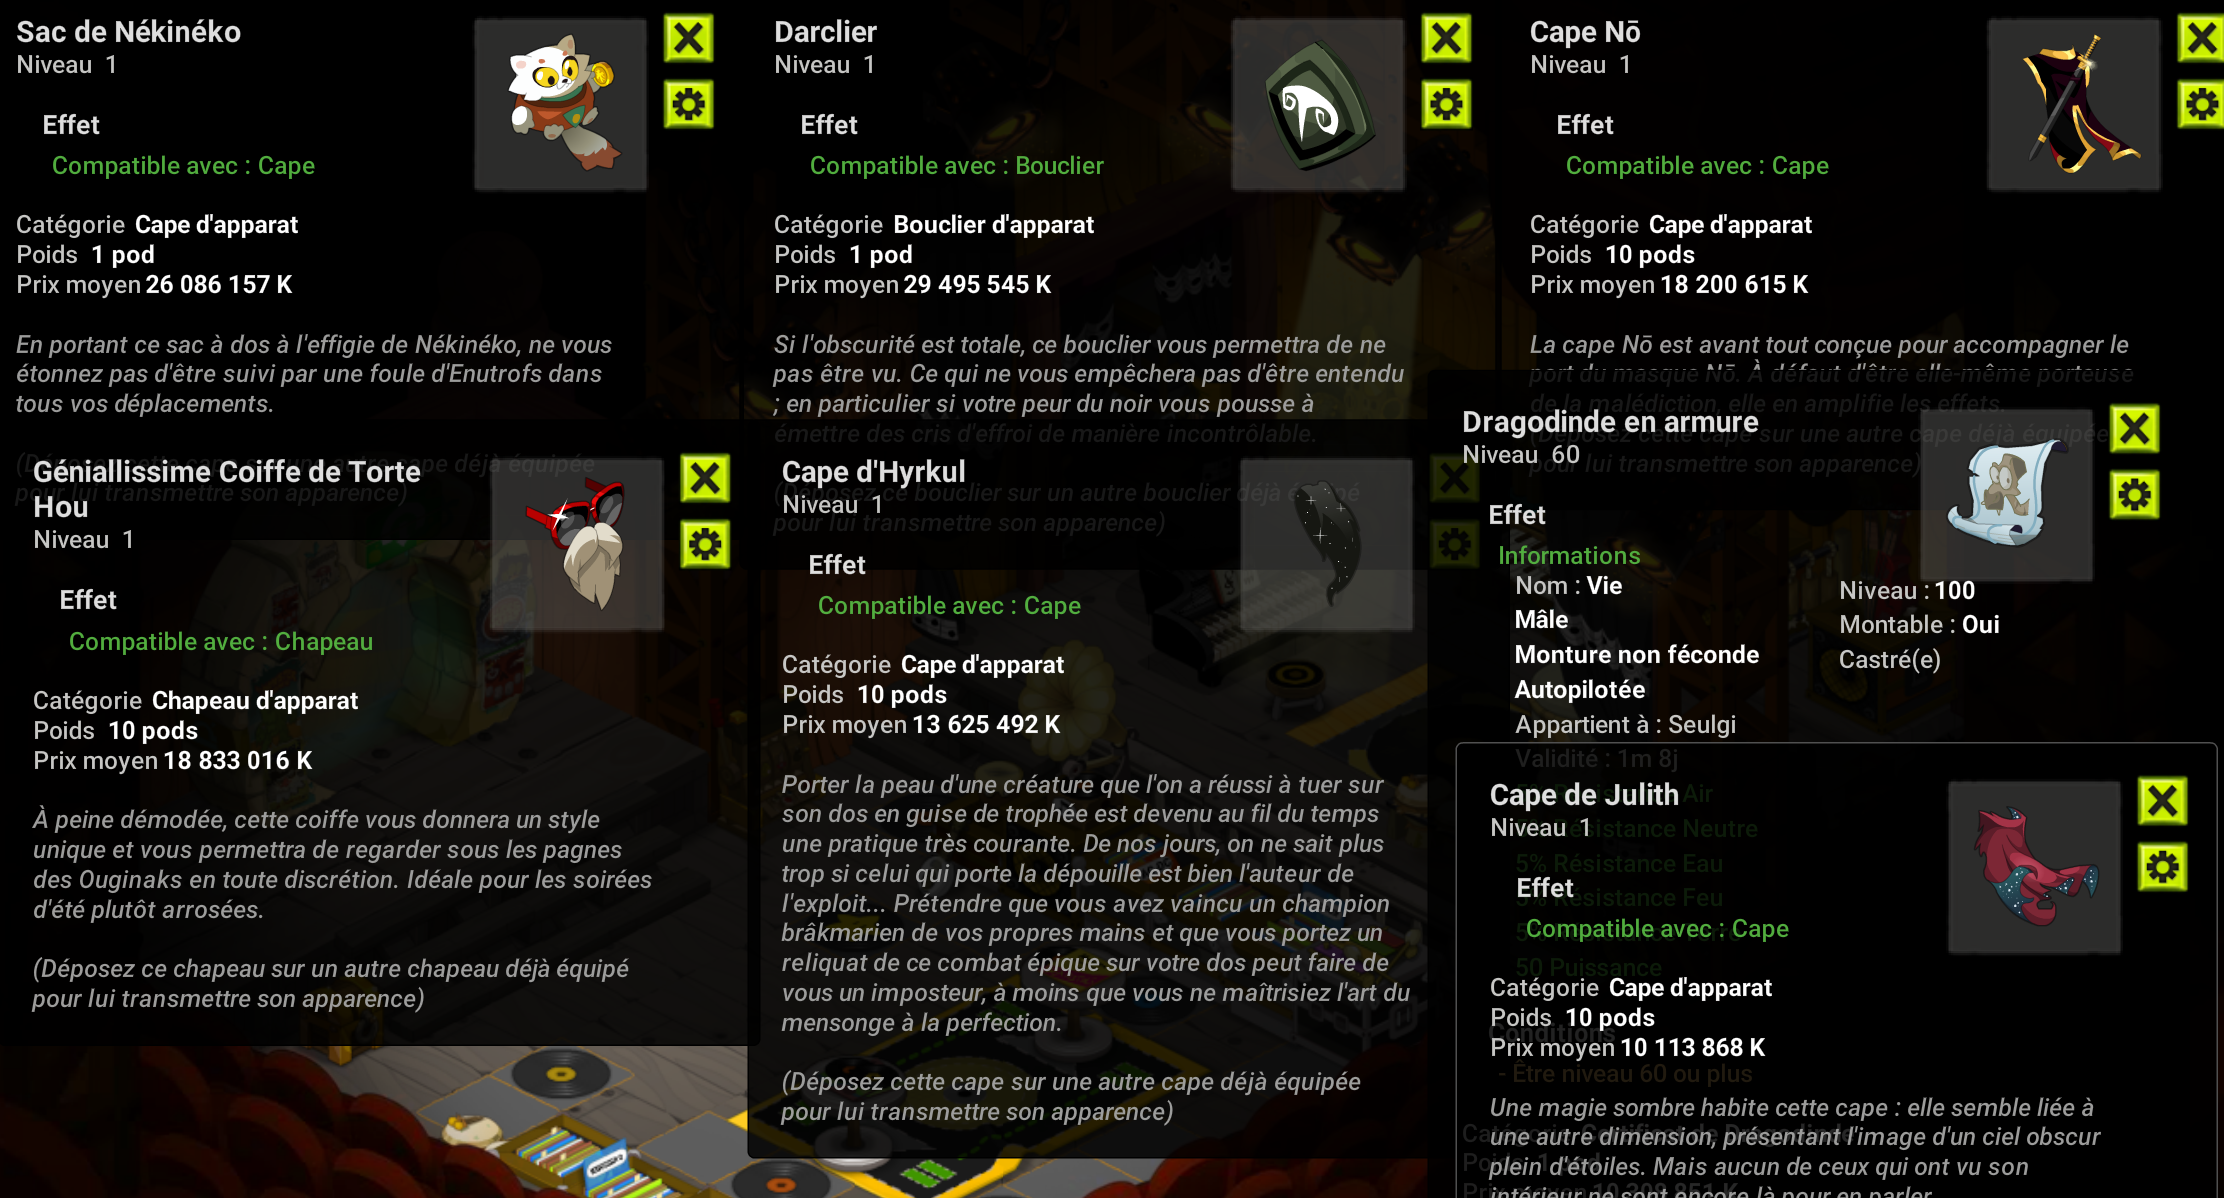
Task: Close the Géniallissime Coiffe de Torte Hou tooltip
Action: point(705,478)
